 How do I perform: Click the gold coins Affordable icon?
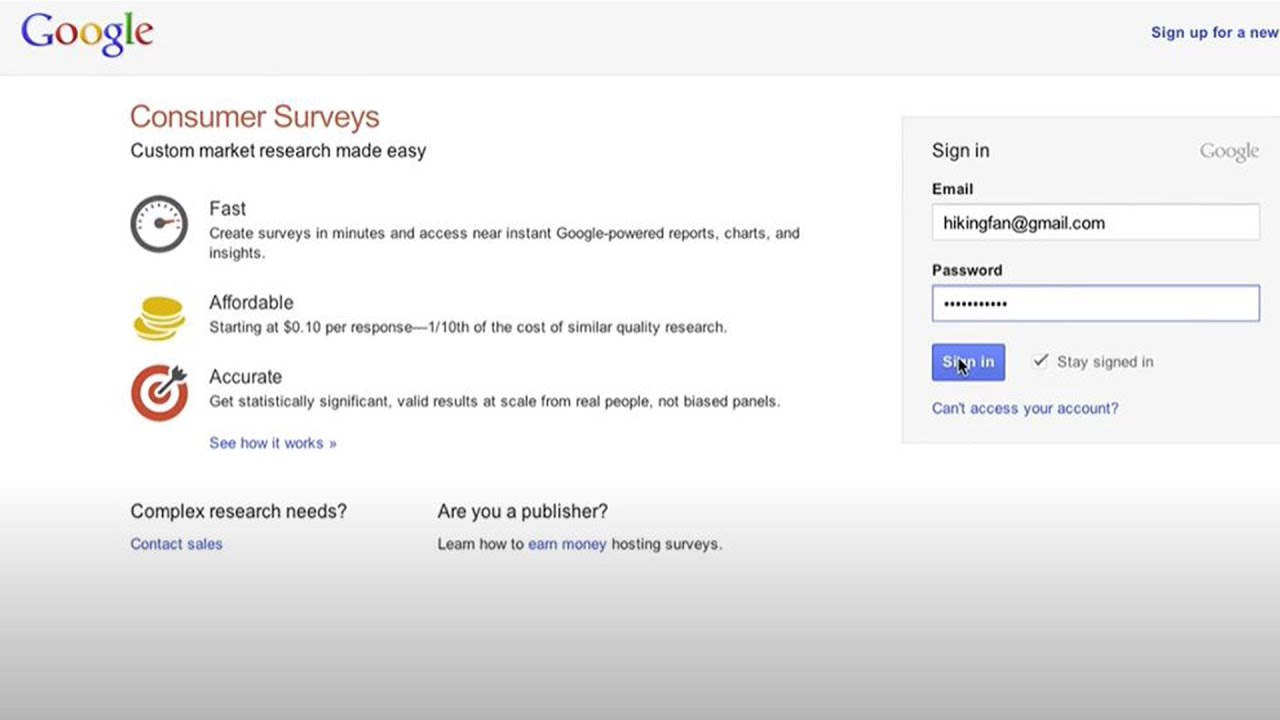click(159, 318)
